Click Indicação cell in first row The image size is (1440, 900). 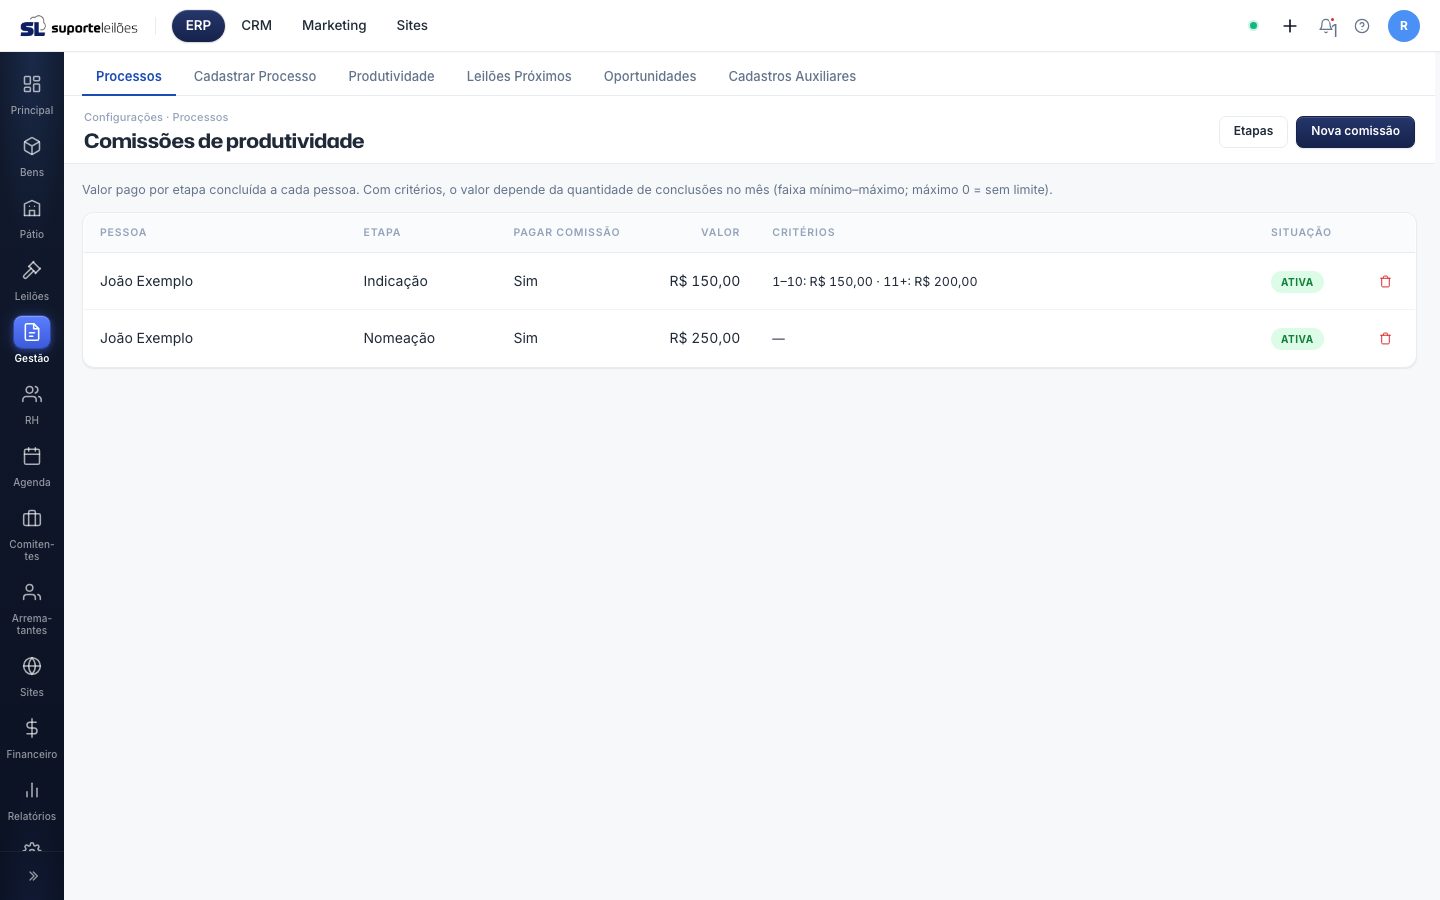click(x=395, y=281)
